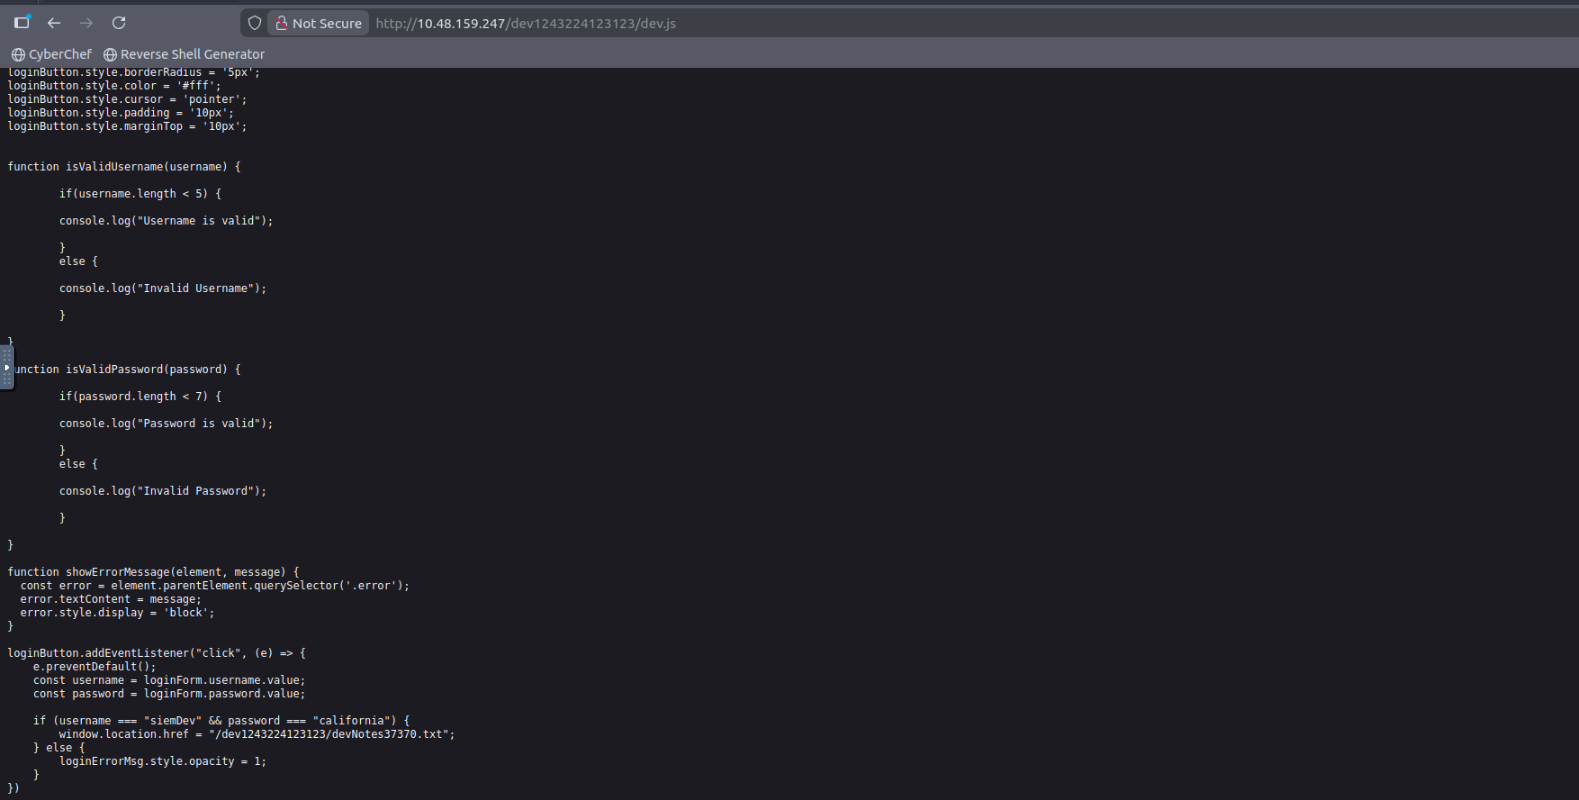Click the isValidUsername function declaration line
Screen dimensions: 1579x800
coord(124,167)
